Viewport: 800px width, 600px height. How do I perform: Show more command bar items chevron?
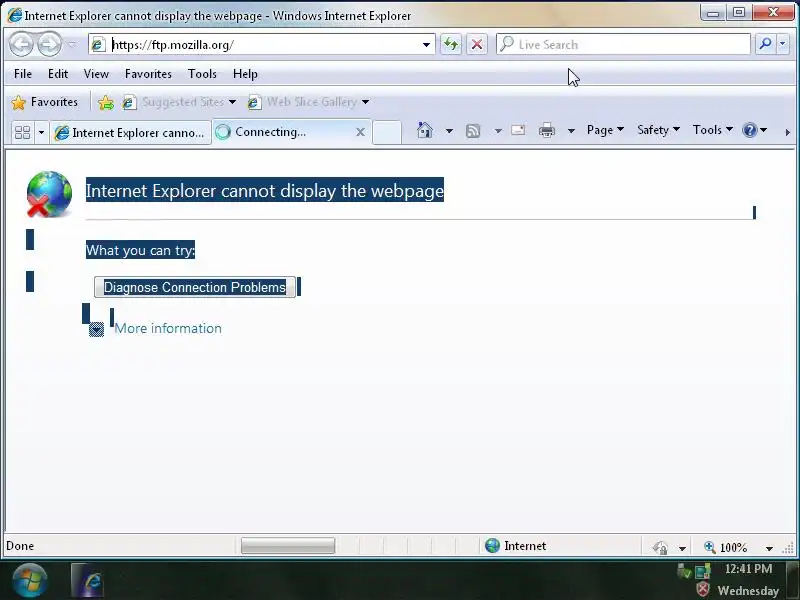(787, 132)
